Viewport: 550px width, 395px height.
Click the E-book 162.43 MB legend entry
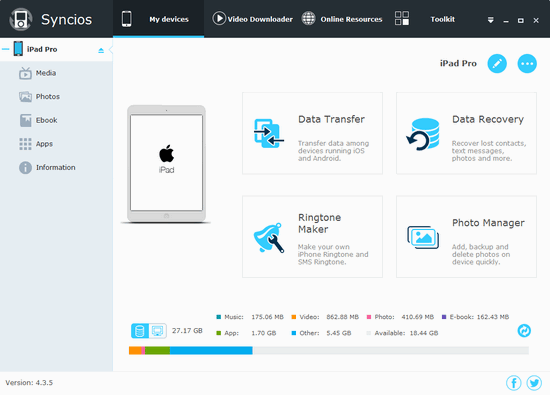[x=475, y=317]
